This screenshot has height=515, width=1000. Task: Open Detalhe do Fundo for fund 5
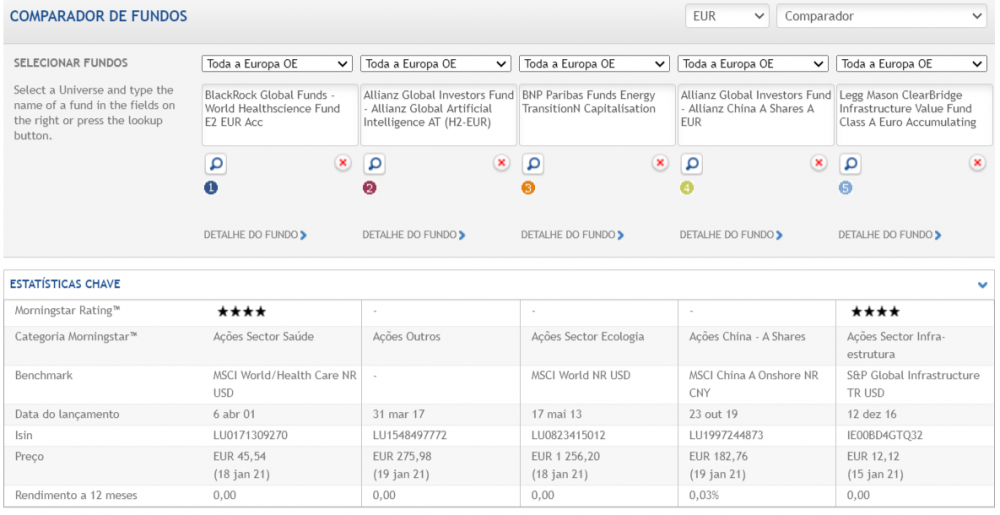click(x=889, y=235)
